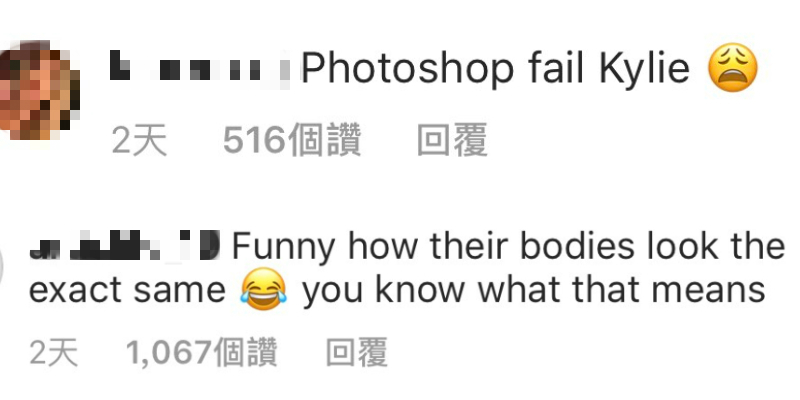Open the blurred username before Photoshop fail

click(200, 69)
